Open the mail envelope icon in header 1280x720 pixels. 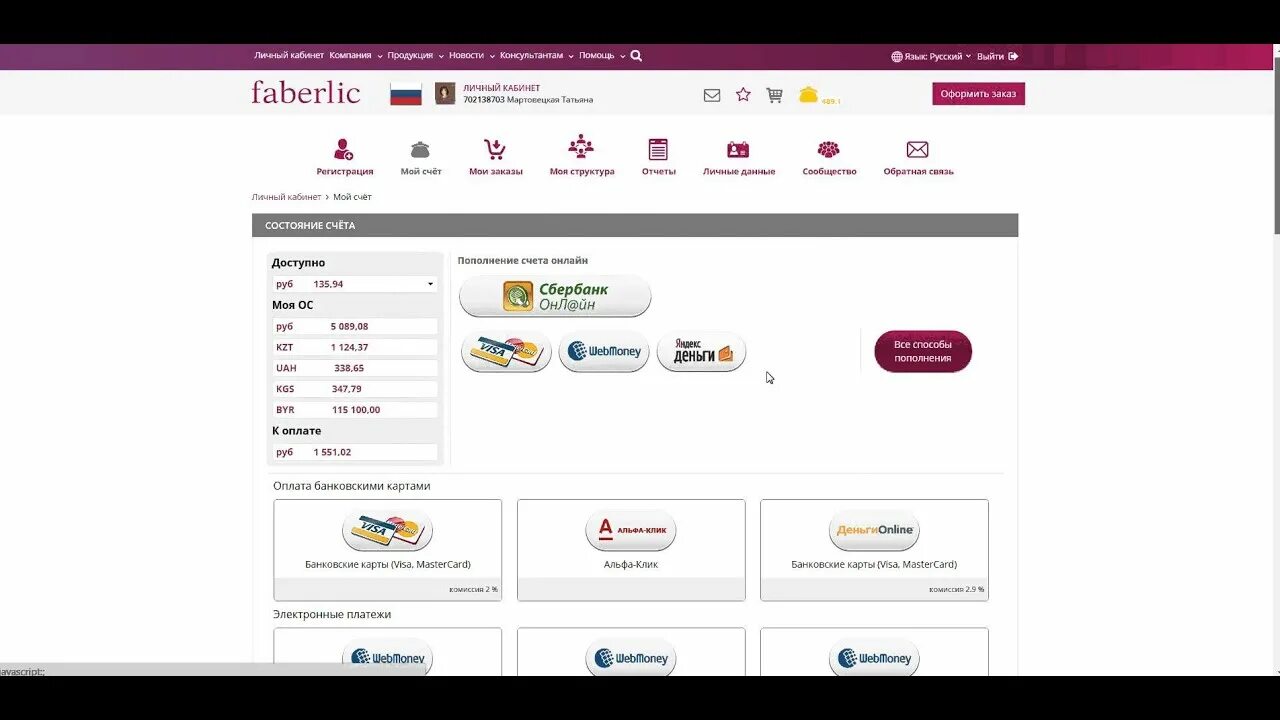point(712,95)
